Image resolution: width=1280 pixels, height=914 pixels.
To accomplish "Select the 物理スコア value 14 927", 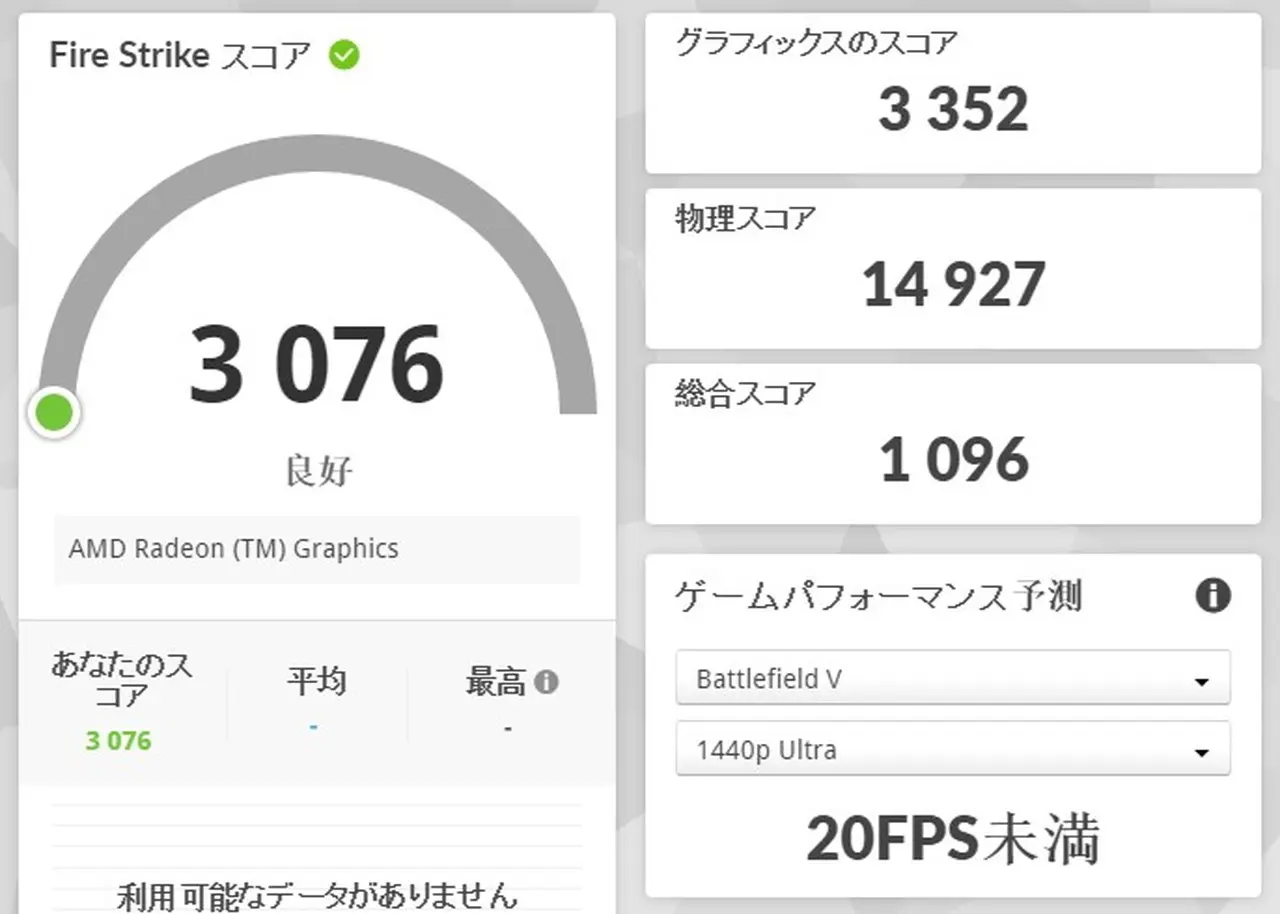I will (953, 285).
